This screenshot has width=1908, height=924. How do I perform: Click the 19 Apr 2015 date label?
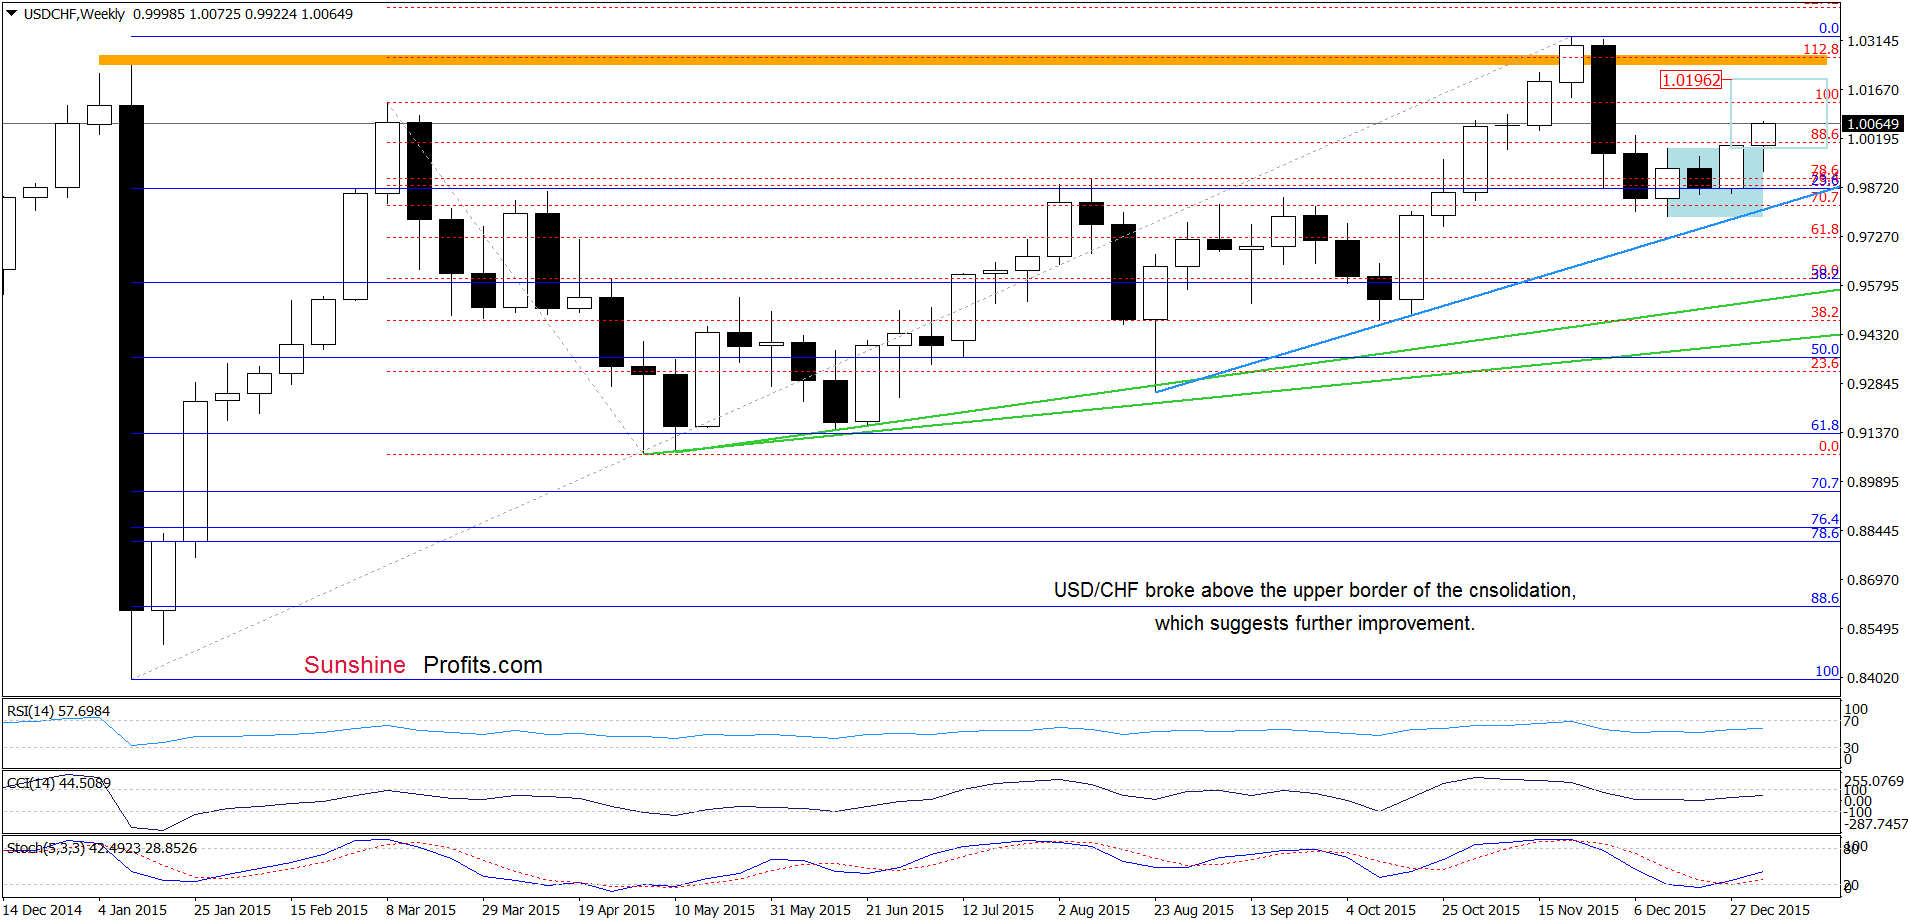coord(616,910)
